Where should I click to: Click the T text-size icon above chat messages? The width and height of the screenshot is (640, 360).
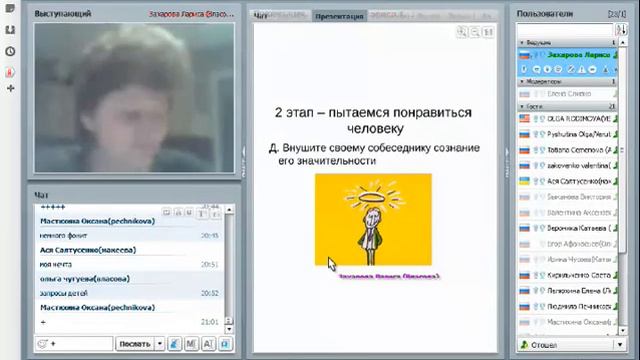point(202,213)
